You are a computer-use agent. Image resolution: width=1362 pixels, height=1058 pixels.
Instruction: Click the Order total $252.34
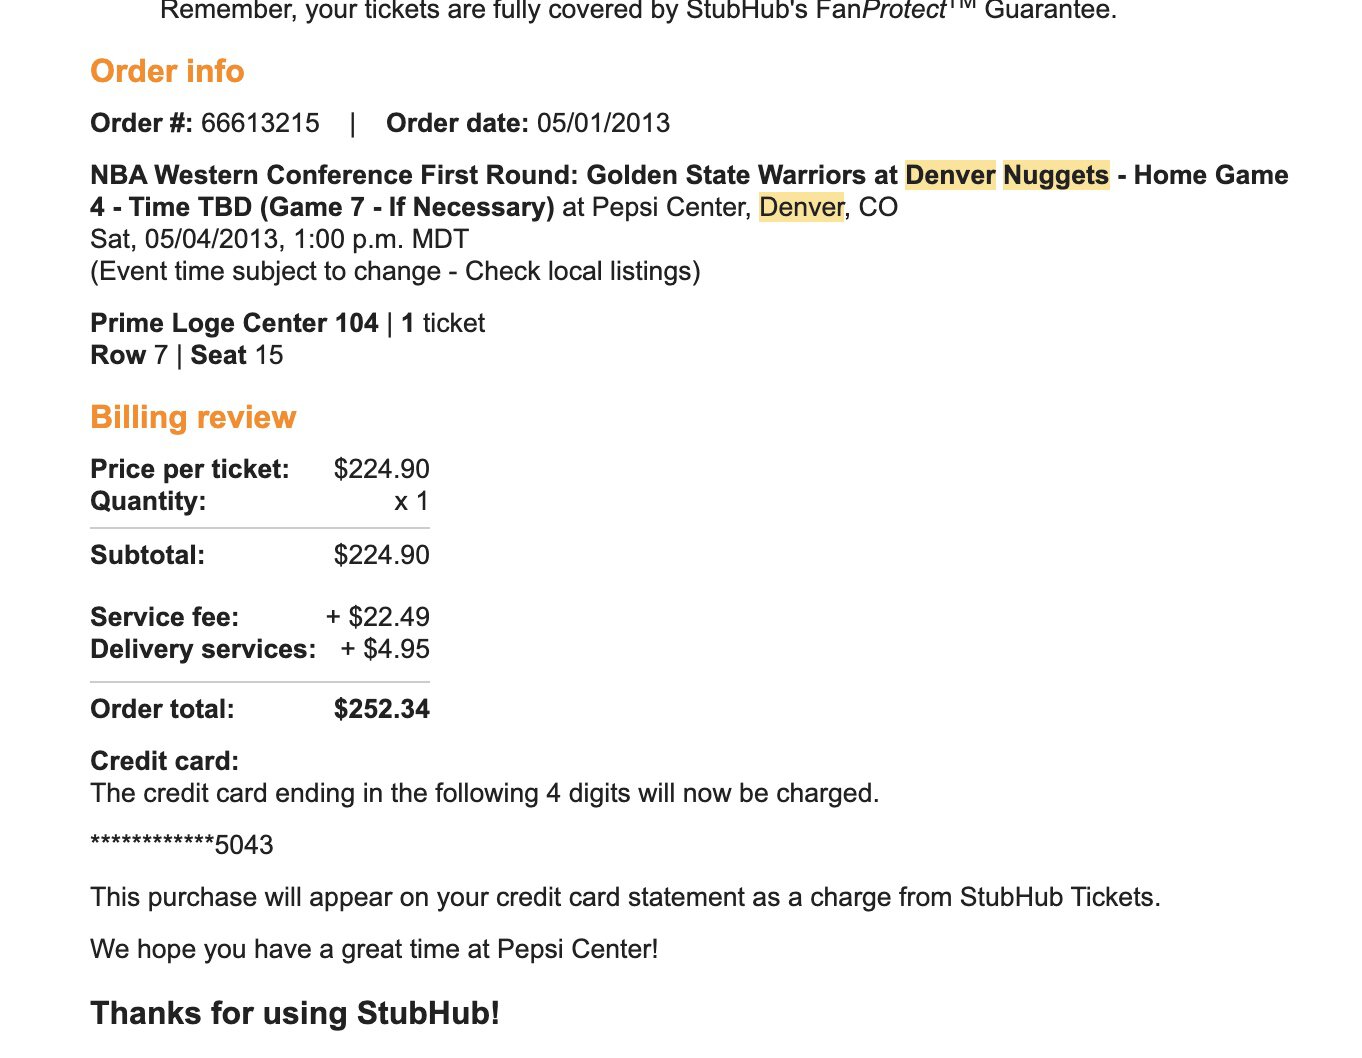pos(381,709)
